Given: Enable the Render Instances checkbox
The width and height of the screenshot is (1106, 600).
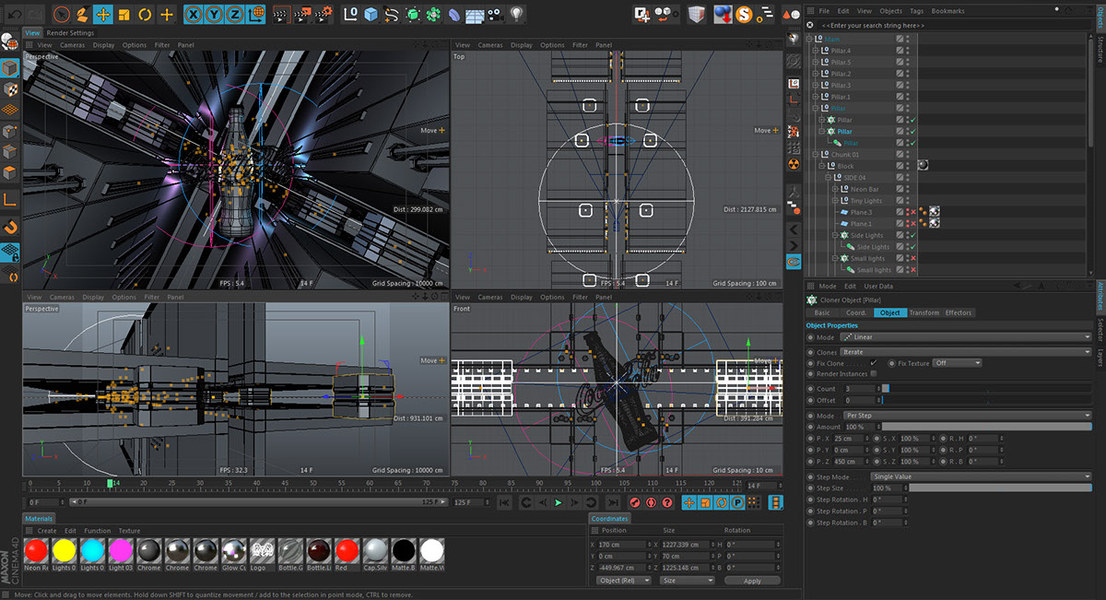Looking at the screenshot, I should click(874, 374).
